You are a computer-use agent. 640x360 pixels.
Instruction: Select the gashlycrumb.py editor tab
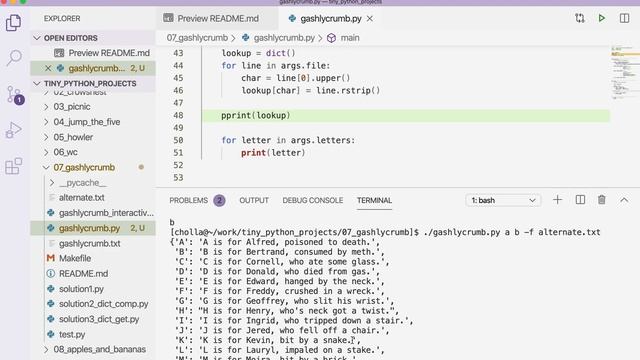coord(330,19)
